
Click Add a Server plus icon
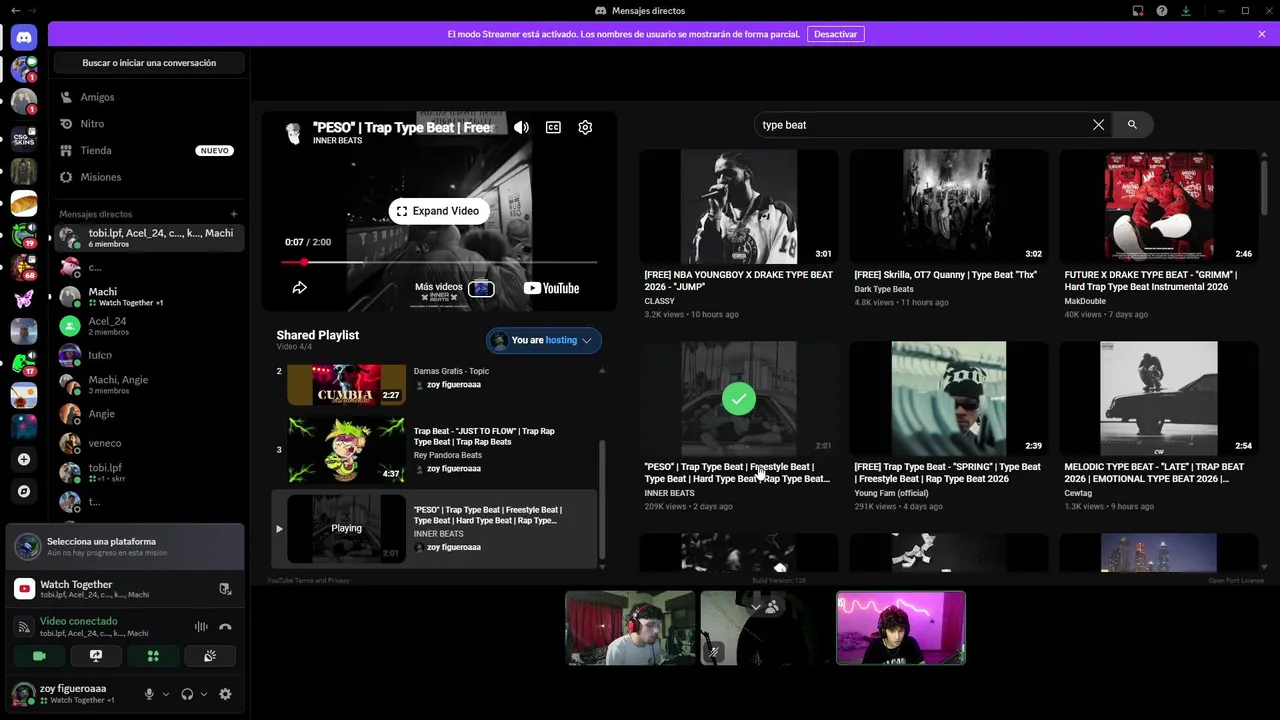[24, 459]
